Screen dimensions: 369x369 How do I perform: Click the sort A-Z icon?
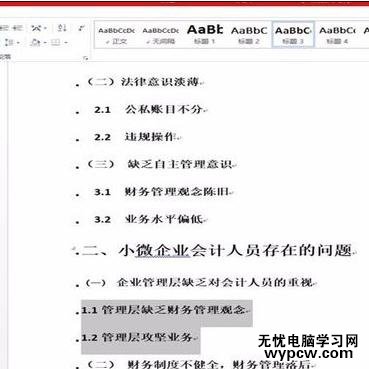point(62,28)
